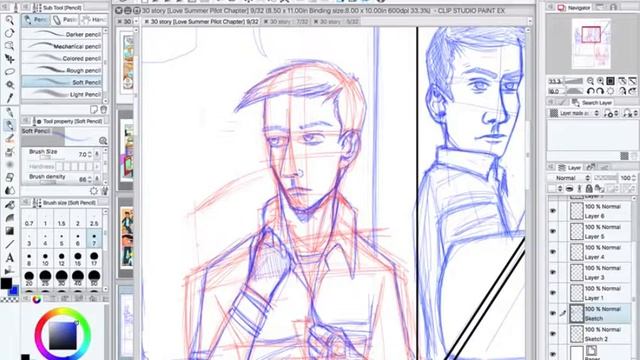This screenshot has width=640, height=360.
Task: Click the Navigator fit to screen icon
Action: click(610, 81)
